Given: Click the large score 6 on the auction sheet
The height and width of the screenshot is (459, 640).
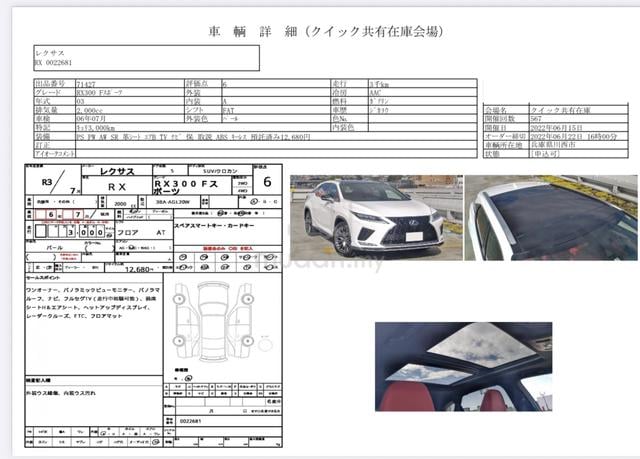Looking at the screenshot, I should click(267, 182).
